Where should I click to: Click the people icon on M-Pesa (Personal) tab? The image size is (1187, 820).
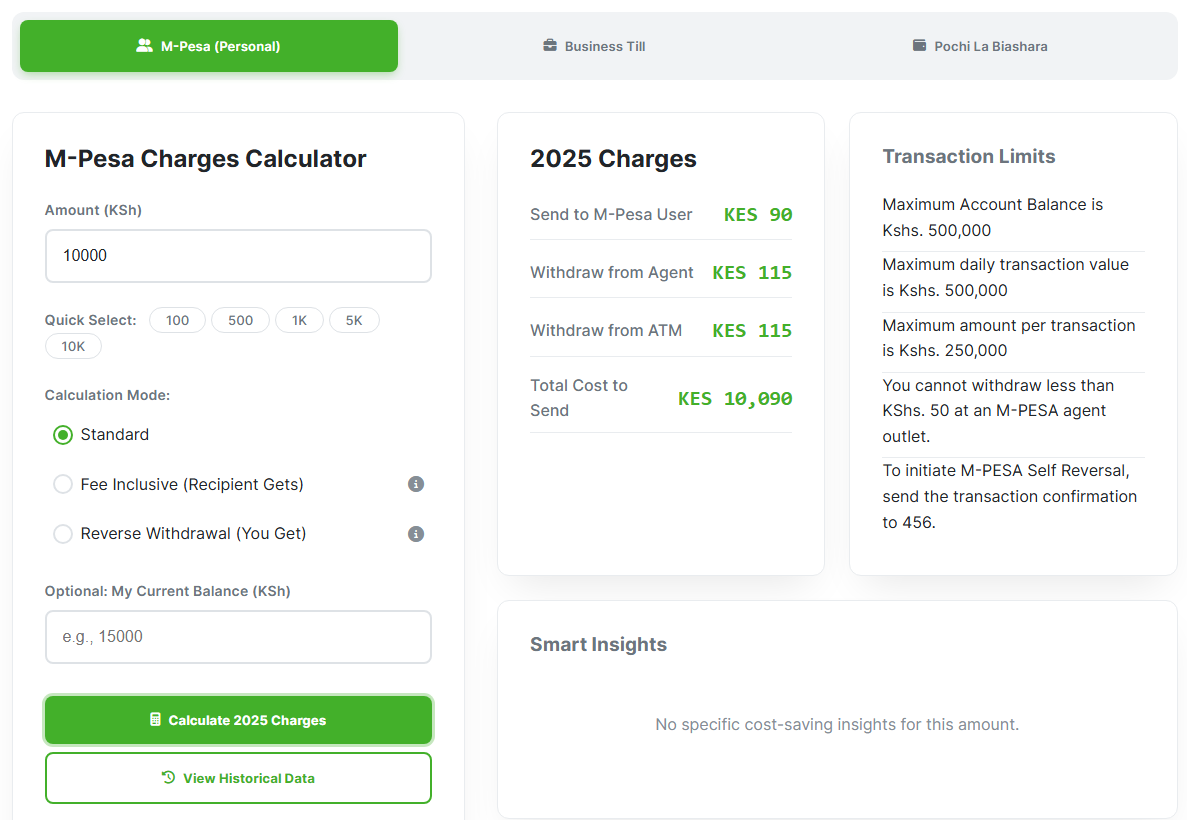(144, 45)
